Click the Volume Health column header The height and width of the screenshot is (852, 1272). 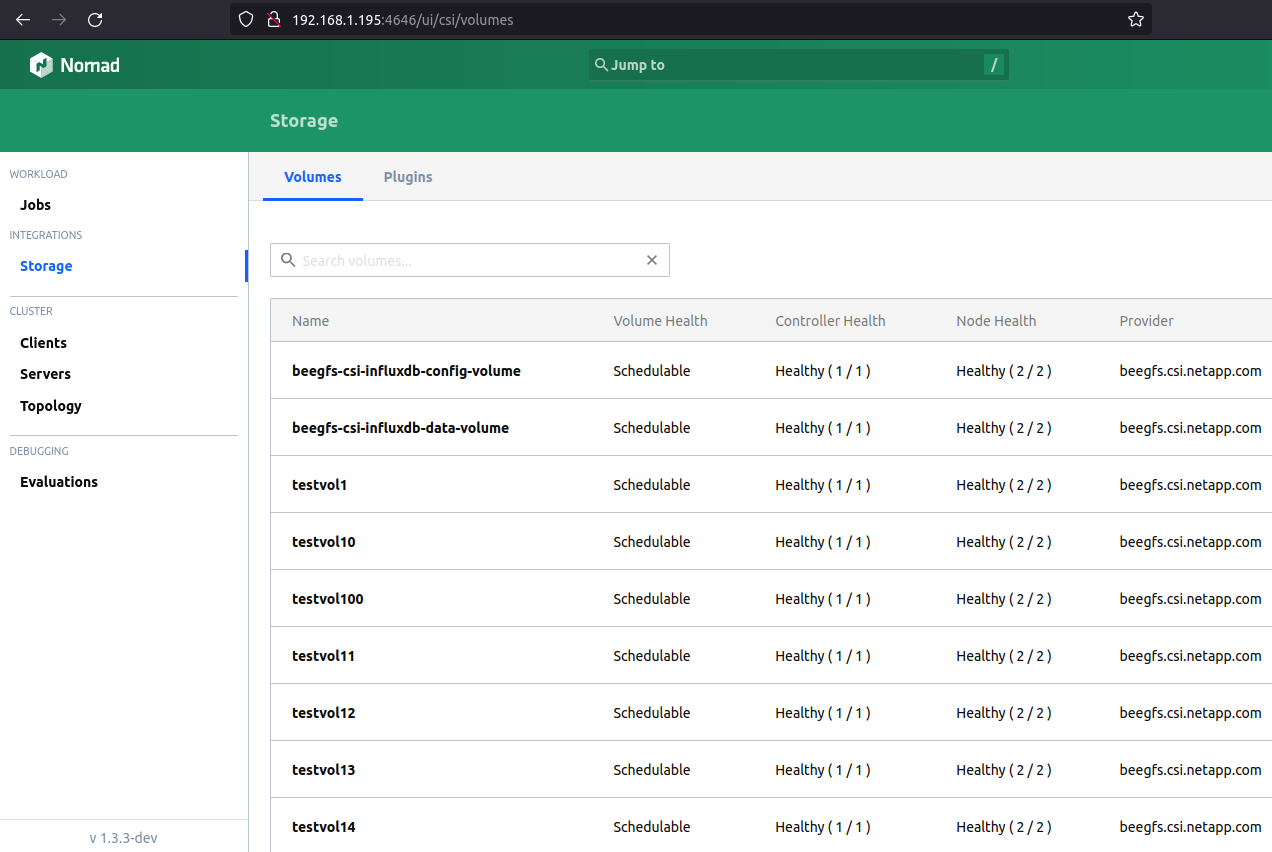tap(660, 321)
